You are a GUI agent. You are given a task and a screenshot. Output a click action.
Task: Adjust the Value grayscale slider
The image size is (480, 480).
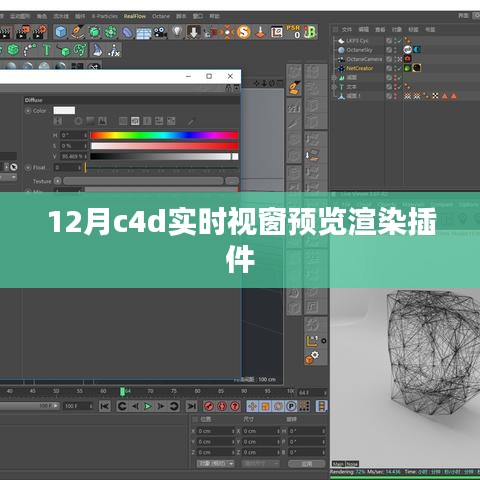164,156
